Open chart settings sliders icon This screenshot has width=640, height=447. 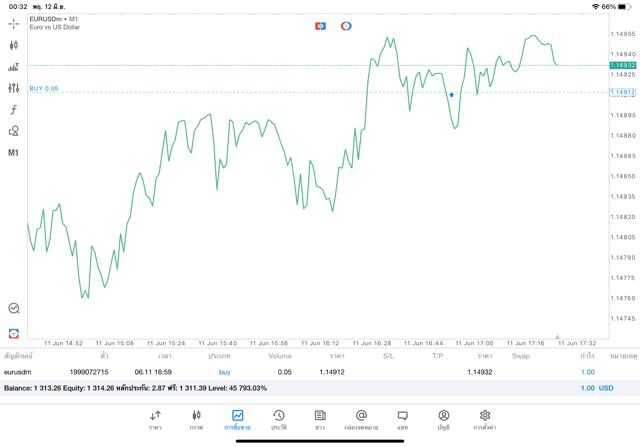[x=13, y=88]
